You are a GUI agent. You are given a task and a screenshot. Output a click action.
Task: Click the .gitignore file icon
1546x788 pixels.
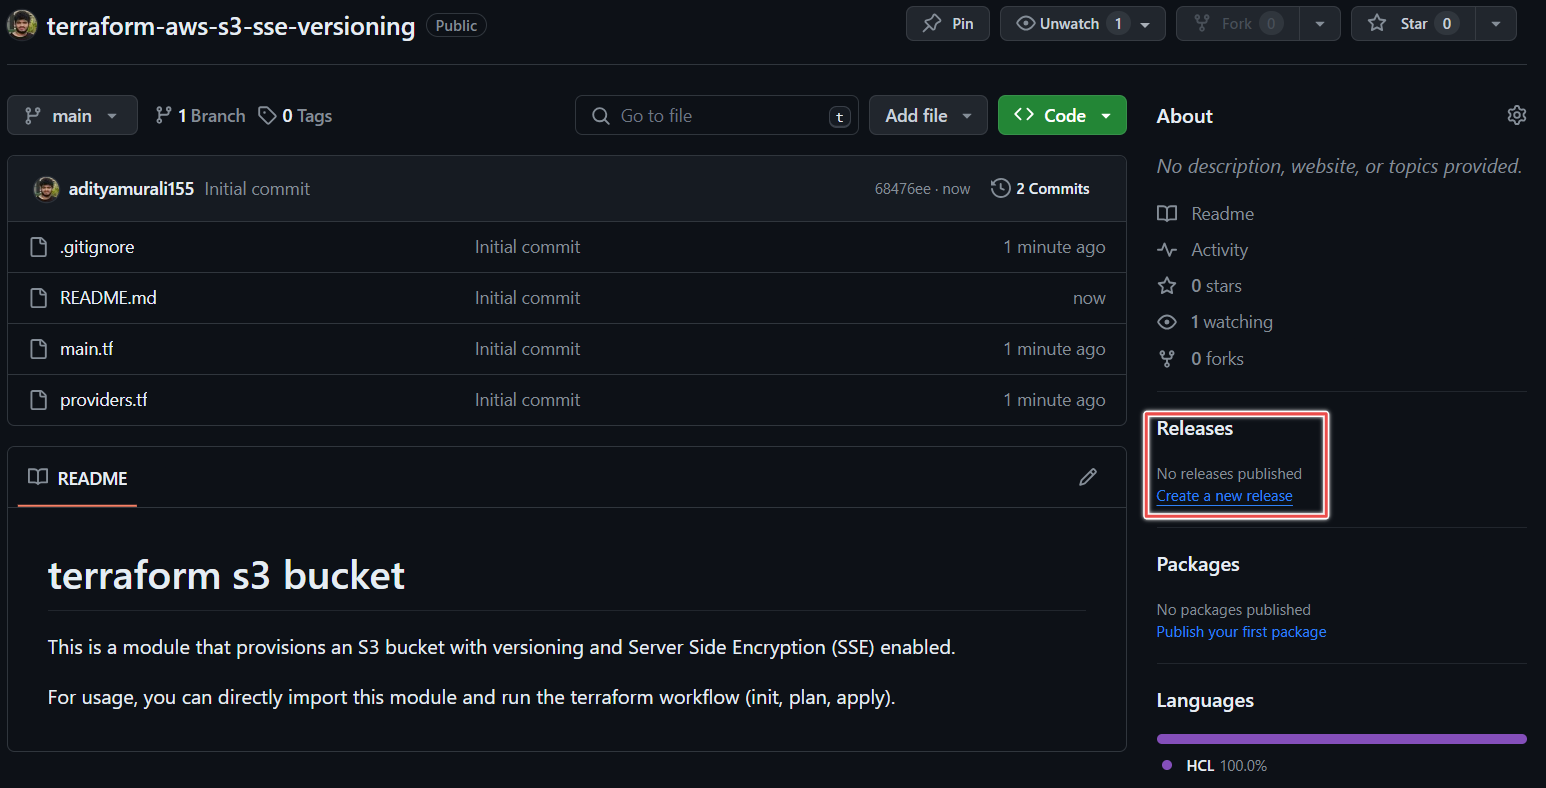tap(38, 247)
